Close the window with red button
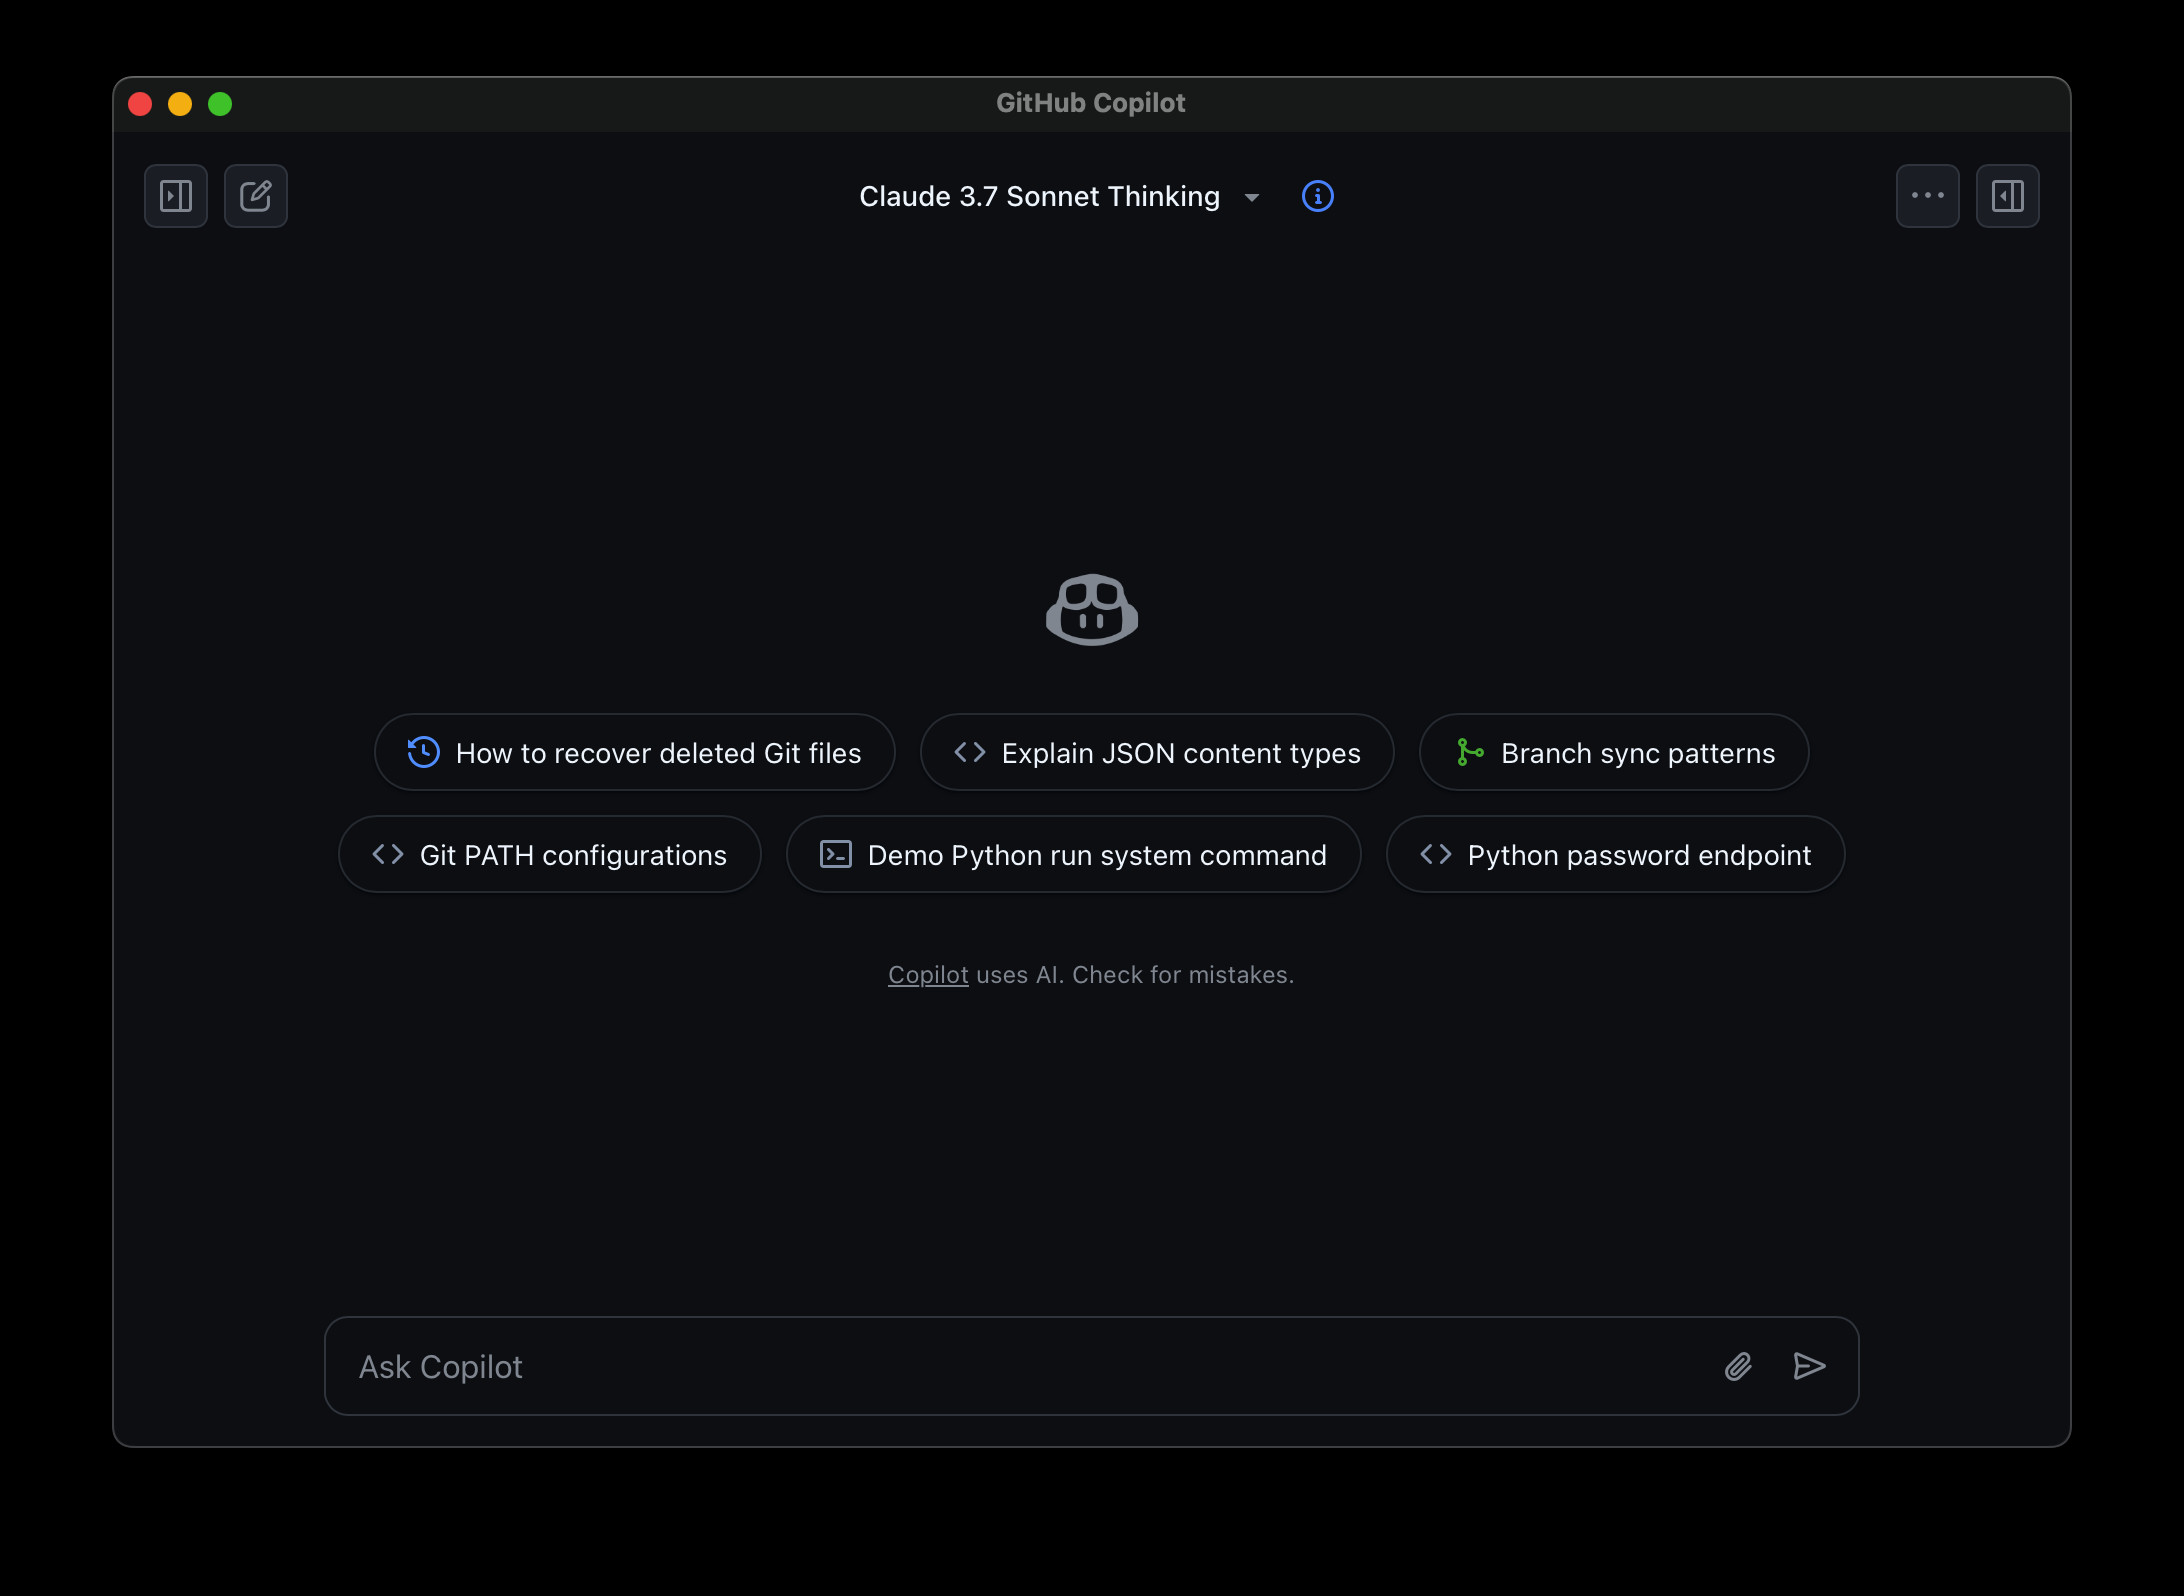The height and width of the screenshot is (1596, 2184). [x=140, y=104]
